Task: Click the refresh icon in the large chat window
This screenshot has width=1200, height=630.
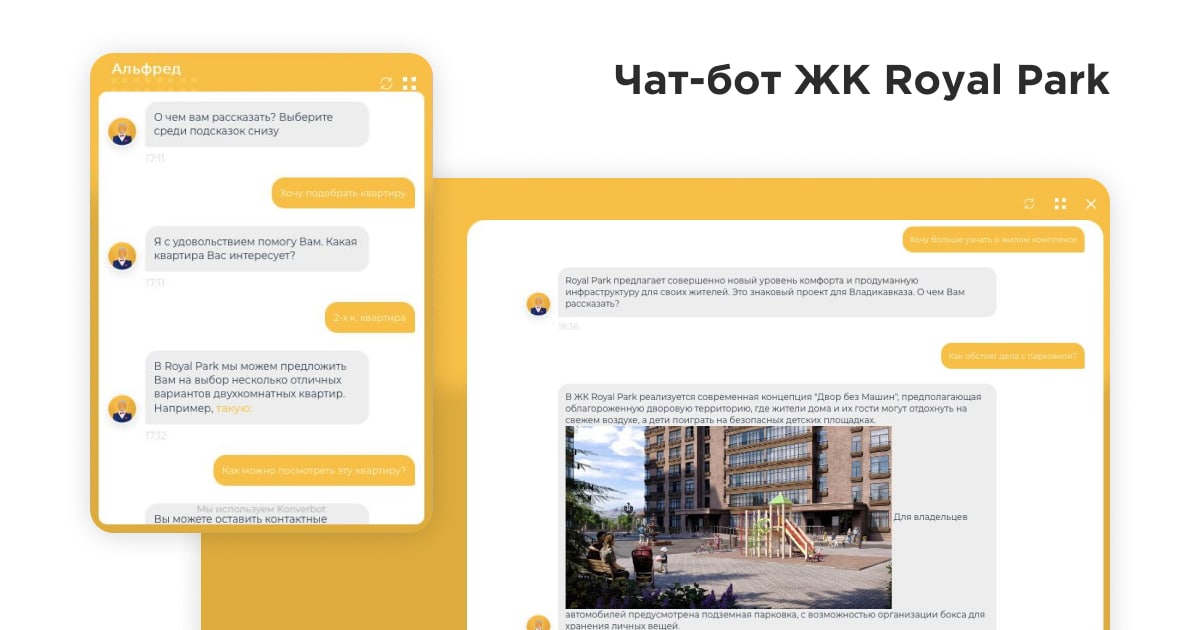Action: (x=1029, y=204)
